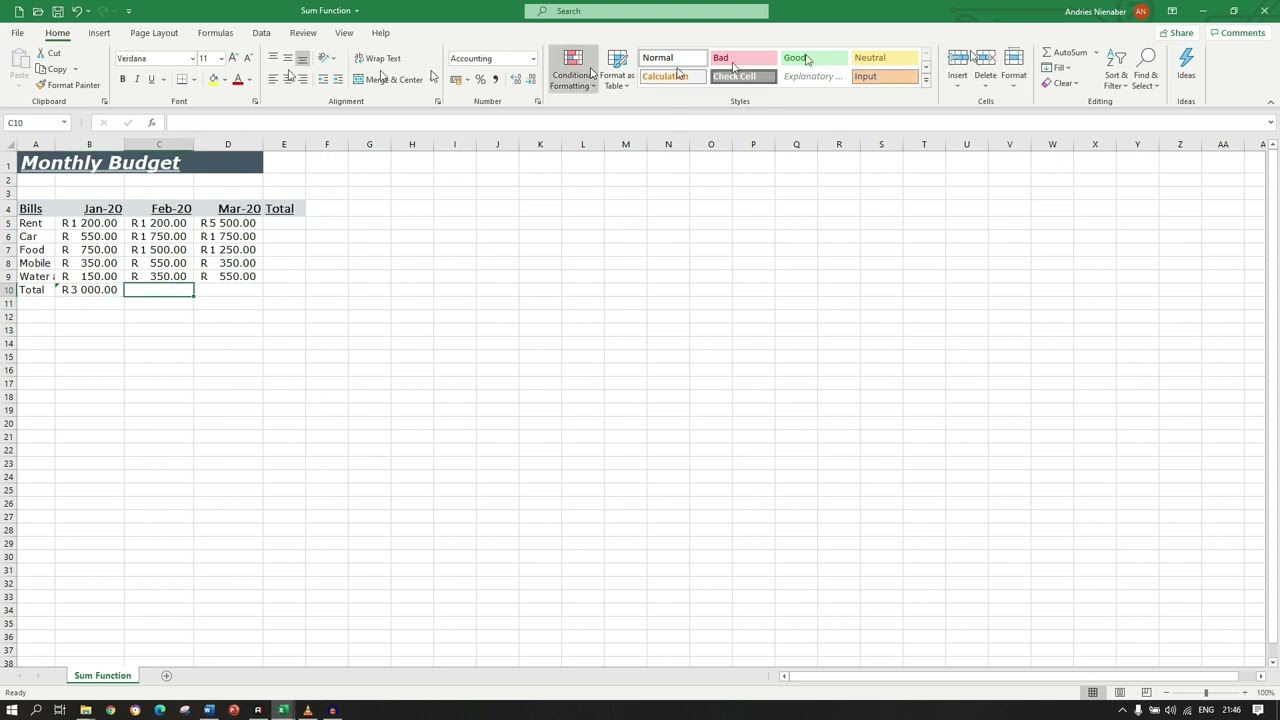Click the AutoSum sigma icon
The height and width of the screenshot is (720, 1280).
pyautogui.click(x=1046, y=53)
